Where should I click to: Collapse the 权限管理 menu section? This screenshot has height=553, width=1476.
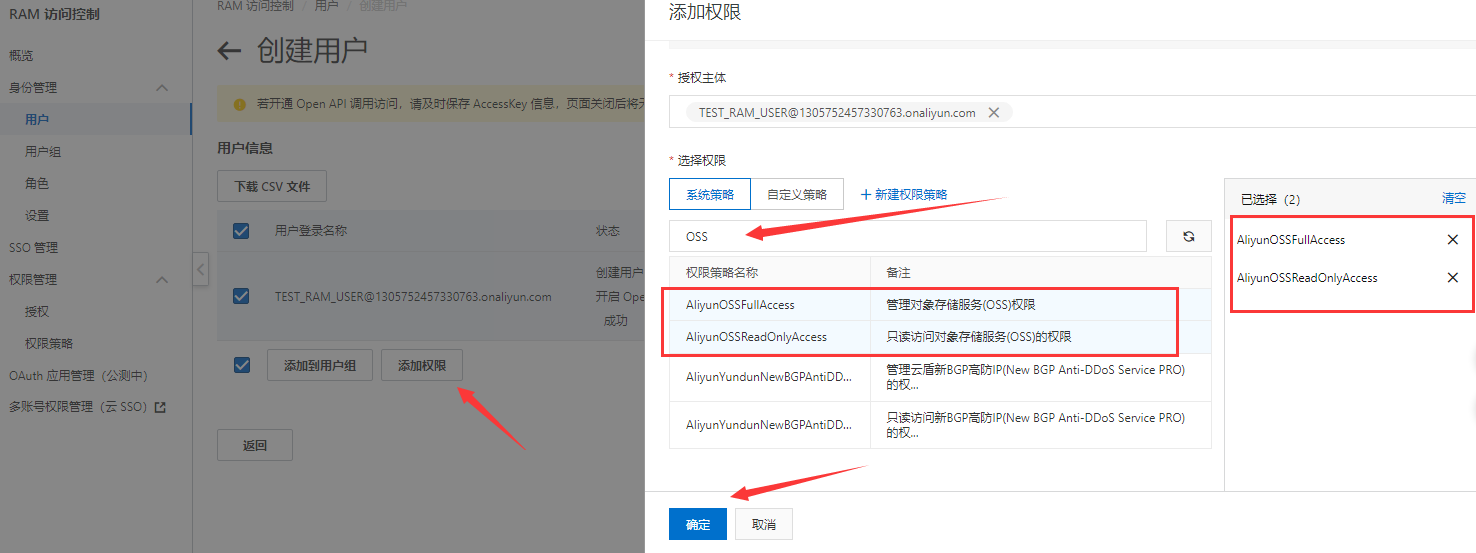click(163, 280)
